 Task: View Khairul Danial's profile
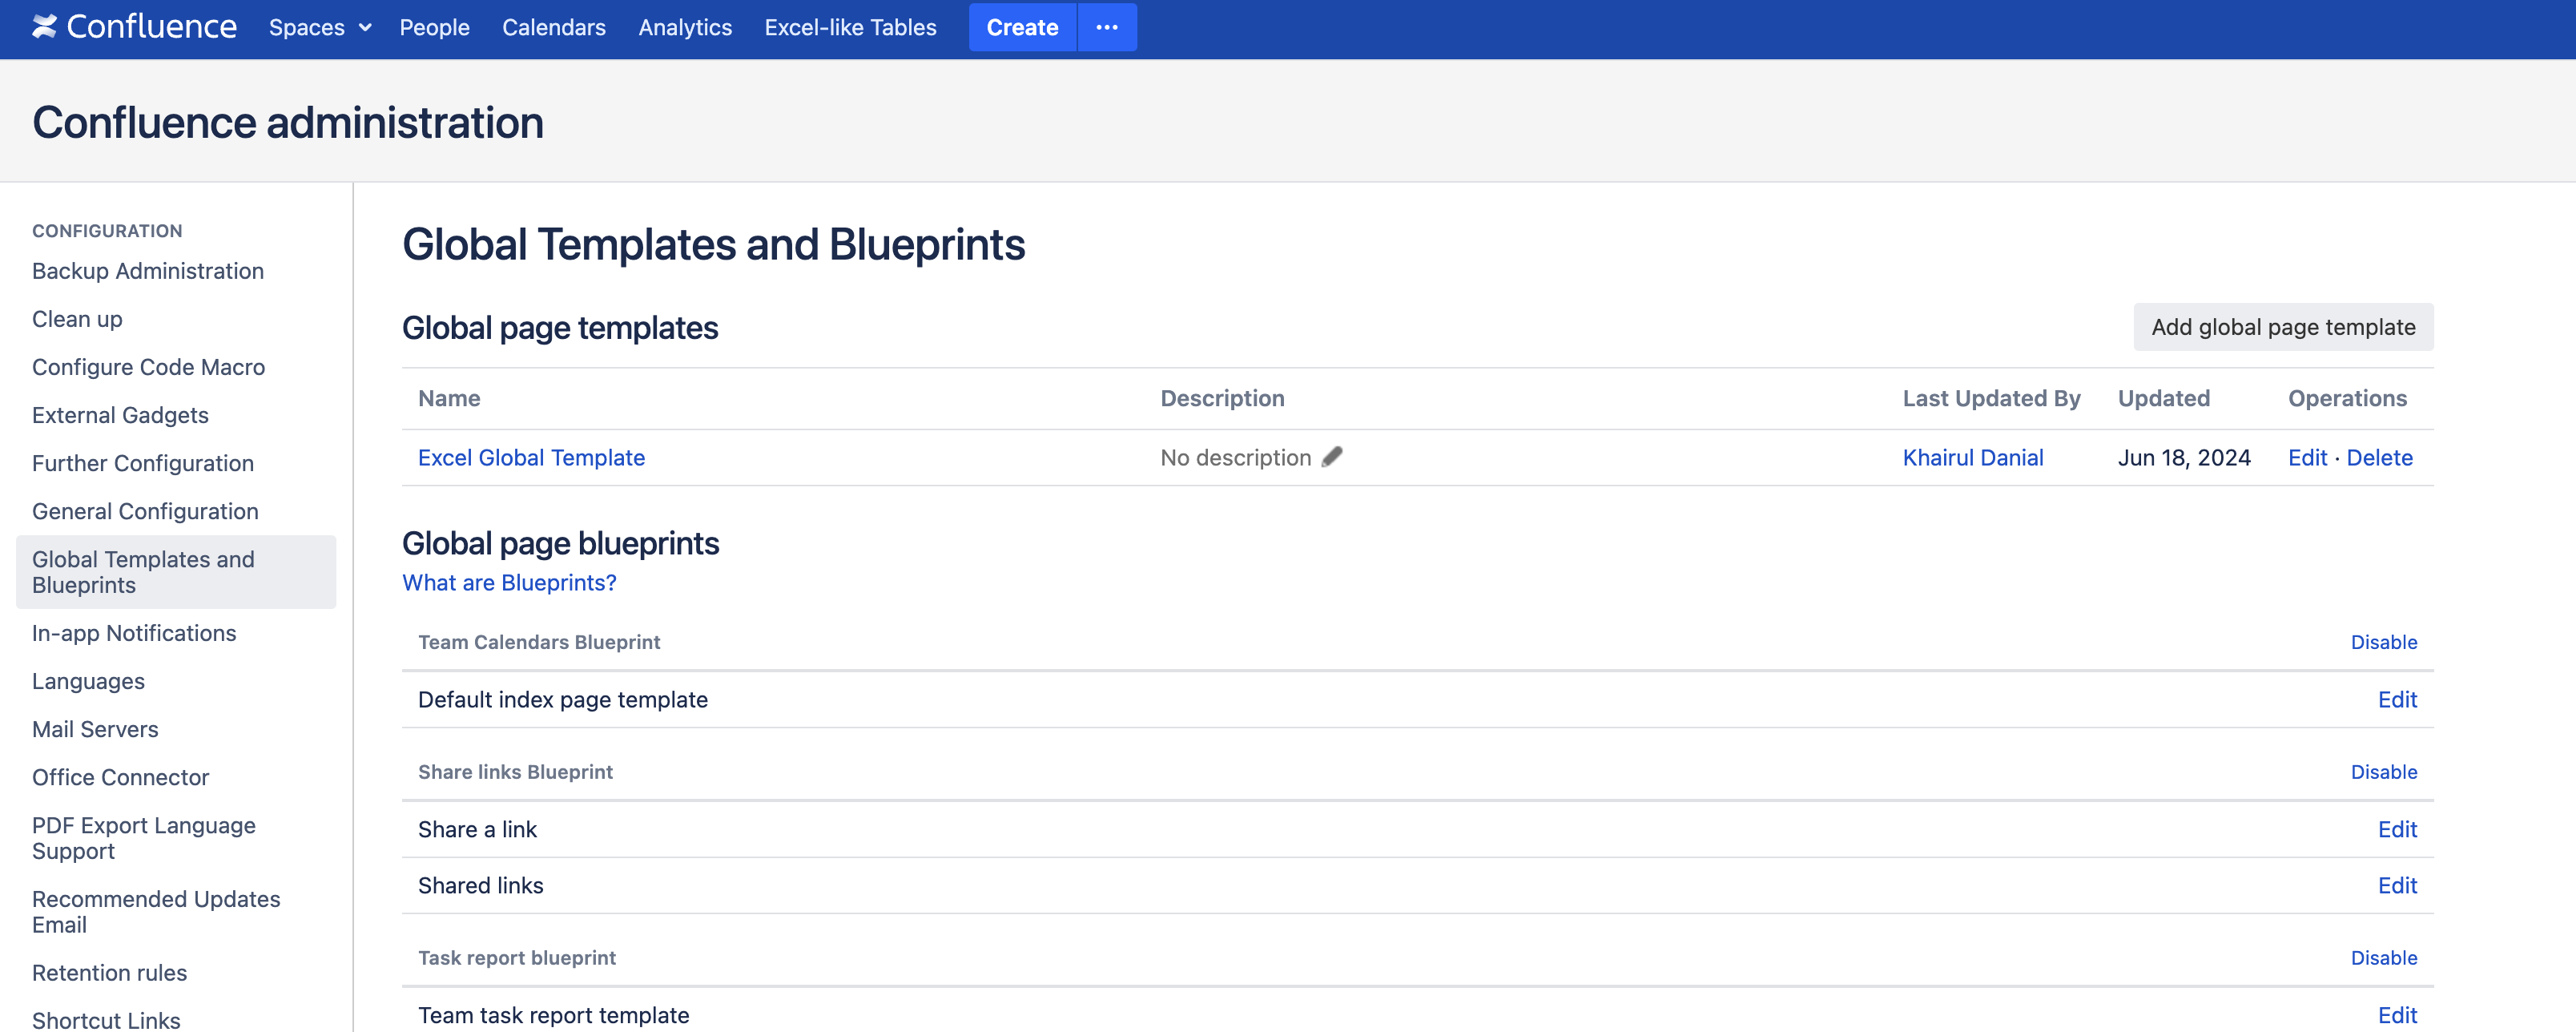pos(1972,457)
